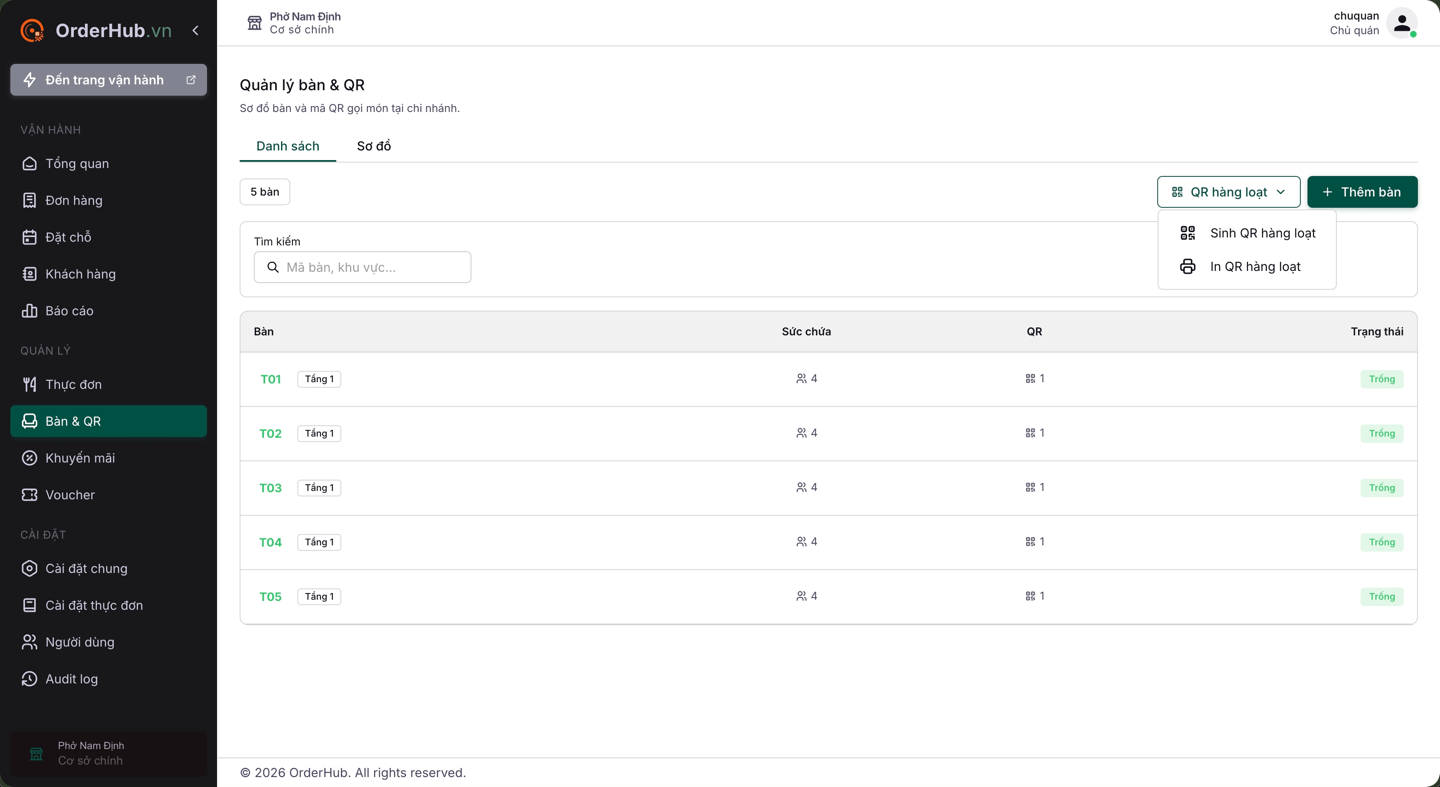1440x787 pixels.
Task: Click the Thêm bàn button
Action: pyautogui.click(x=1362, y=192)
